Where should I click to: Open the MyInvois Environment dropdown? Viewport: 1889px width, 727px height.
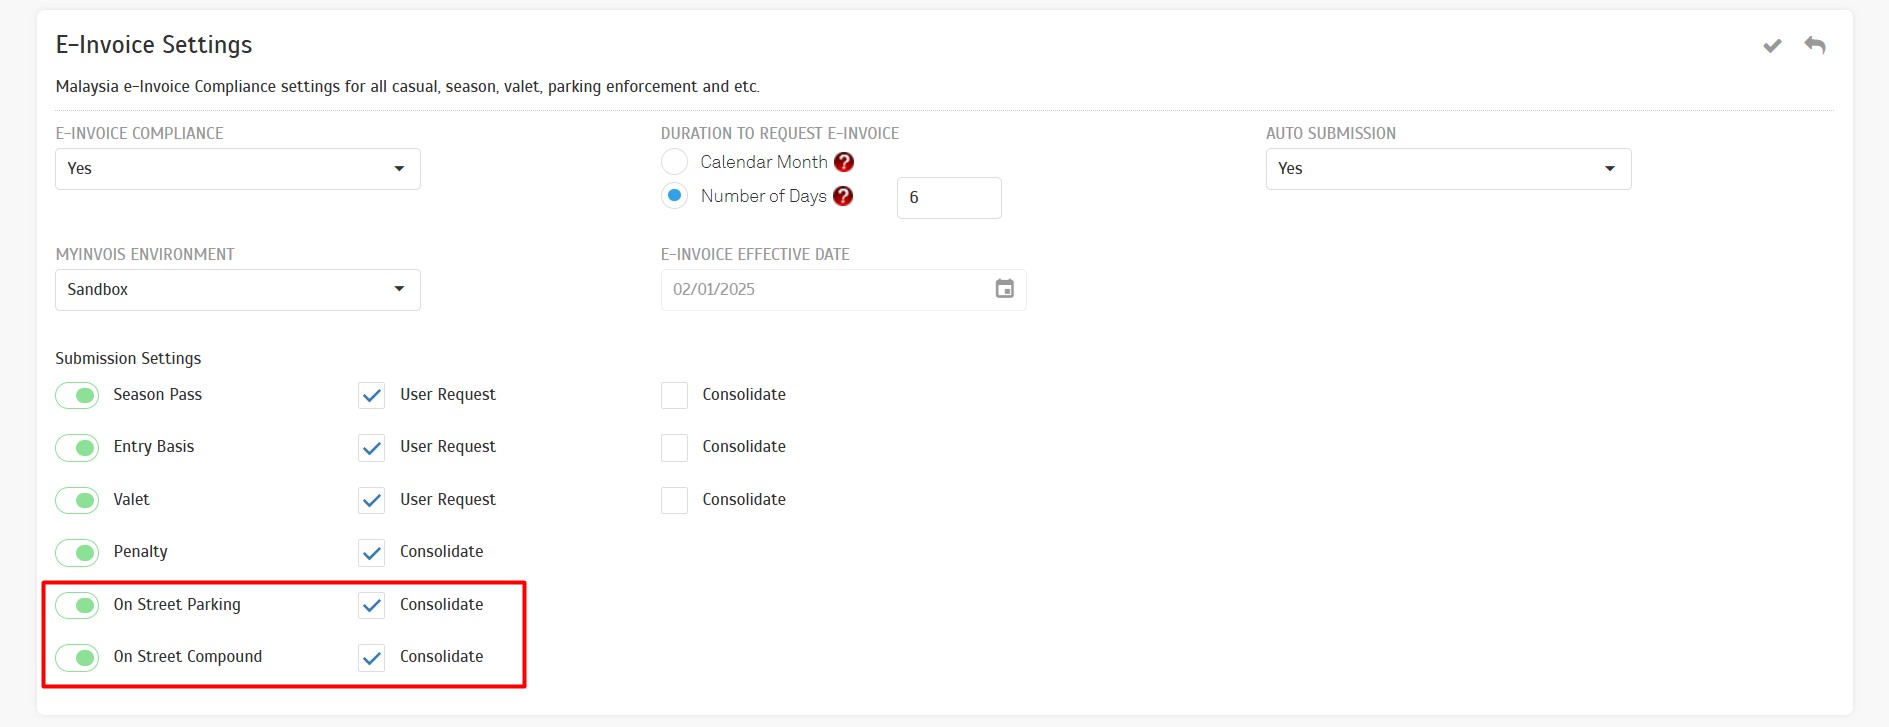click(238, 290)
